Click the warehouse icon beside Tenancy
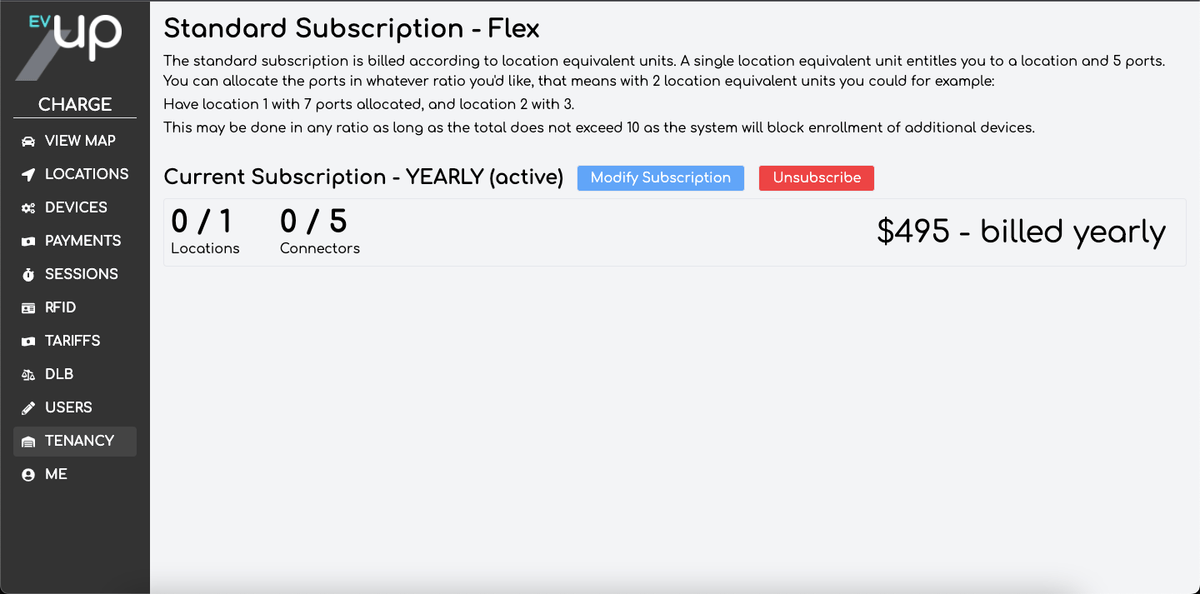The width and height of the screenshot is (1200, 594). [x=28, y=441]
